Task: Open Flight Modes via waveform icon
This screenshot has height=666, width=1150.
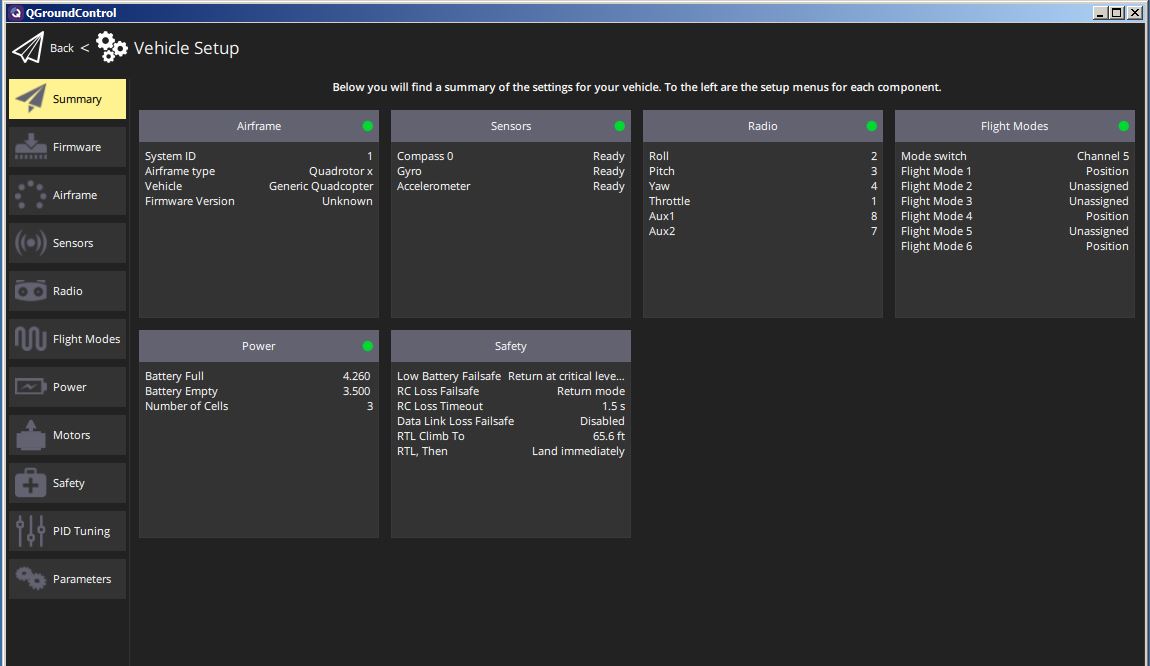Action: pyautogui.click(x=31, y=339)
